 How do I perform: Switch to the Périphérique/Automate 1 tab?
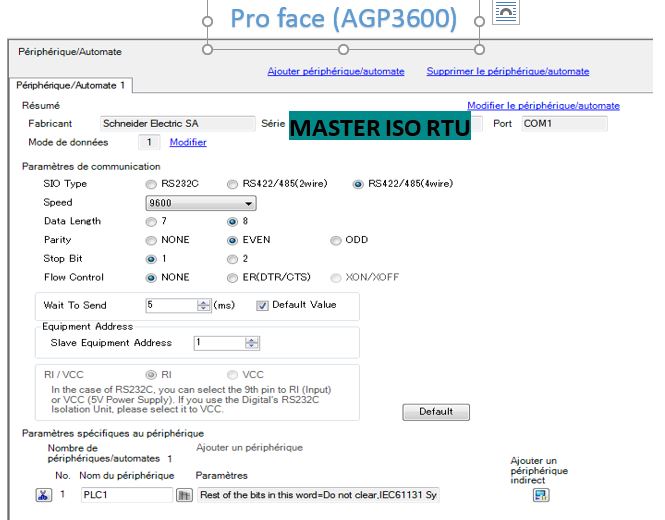point(72,86)
